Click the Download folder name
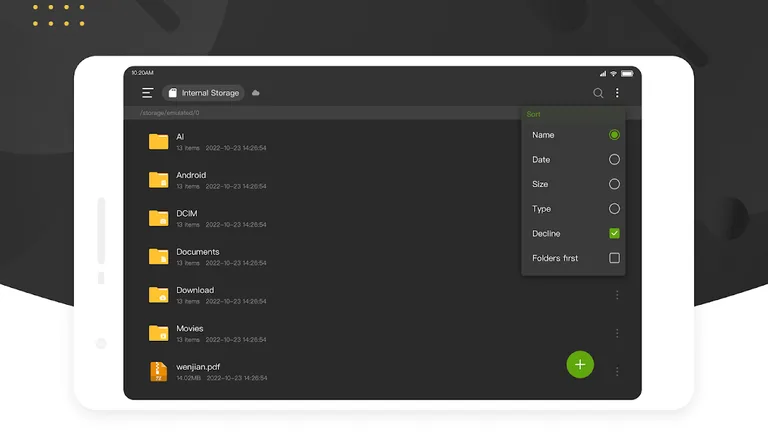Viewport: 768px width, 432px height. coord(195,290)
